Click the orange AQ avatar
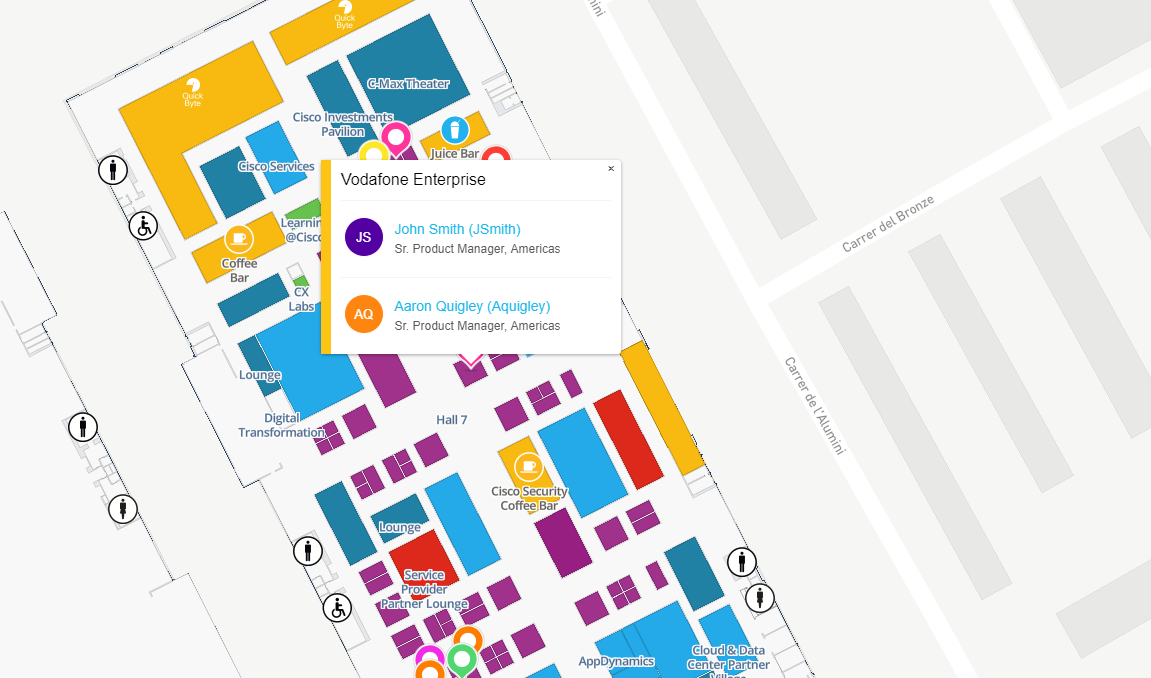1151x678 pixels. pos(364,314)
